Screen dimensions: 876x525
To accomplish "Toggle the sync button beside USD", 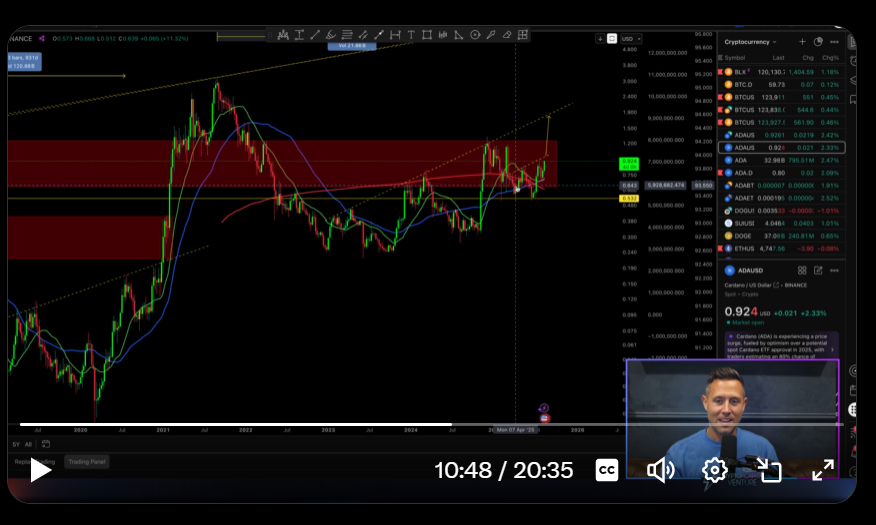I will tap(612, 39).
